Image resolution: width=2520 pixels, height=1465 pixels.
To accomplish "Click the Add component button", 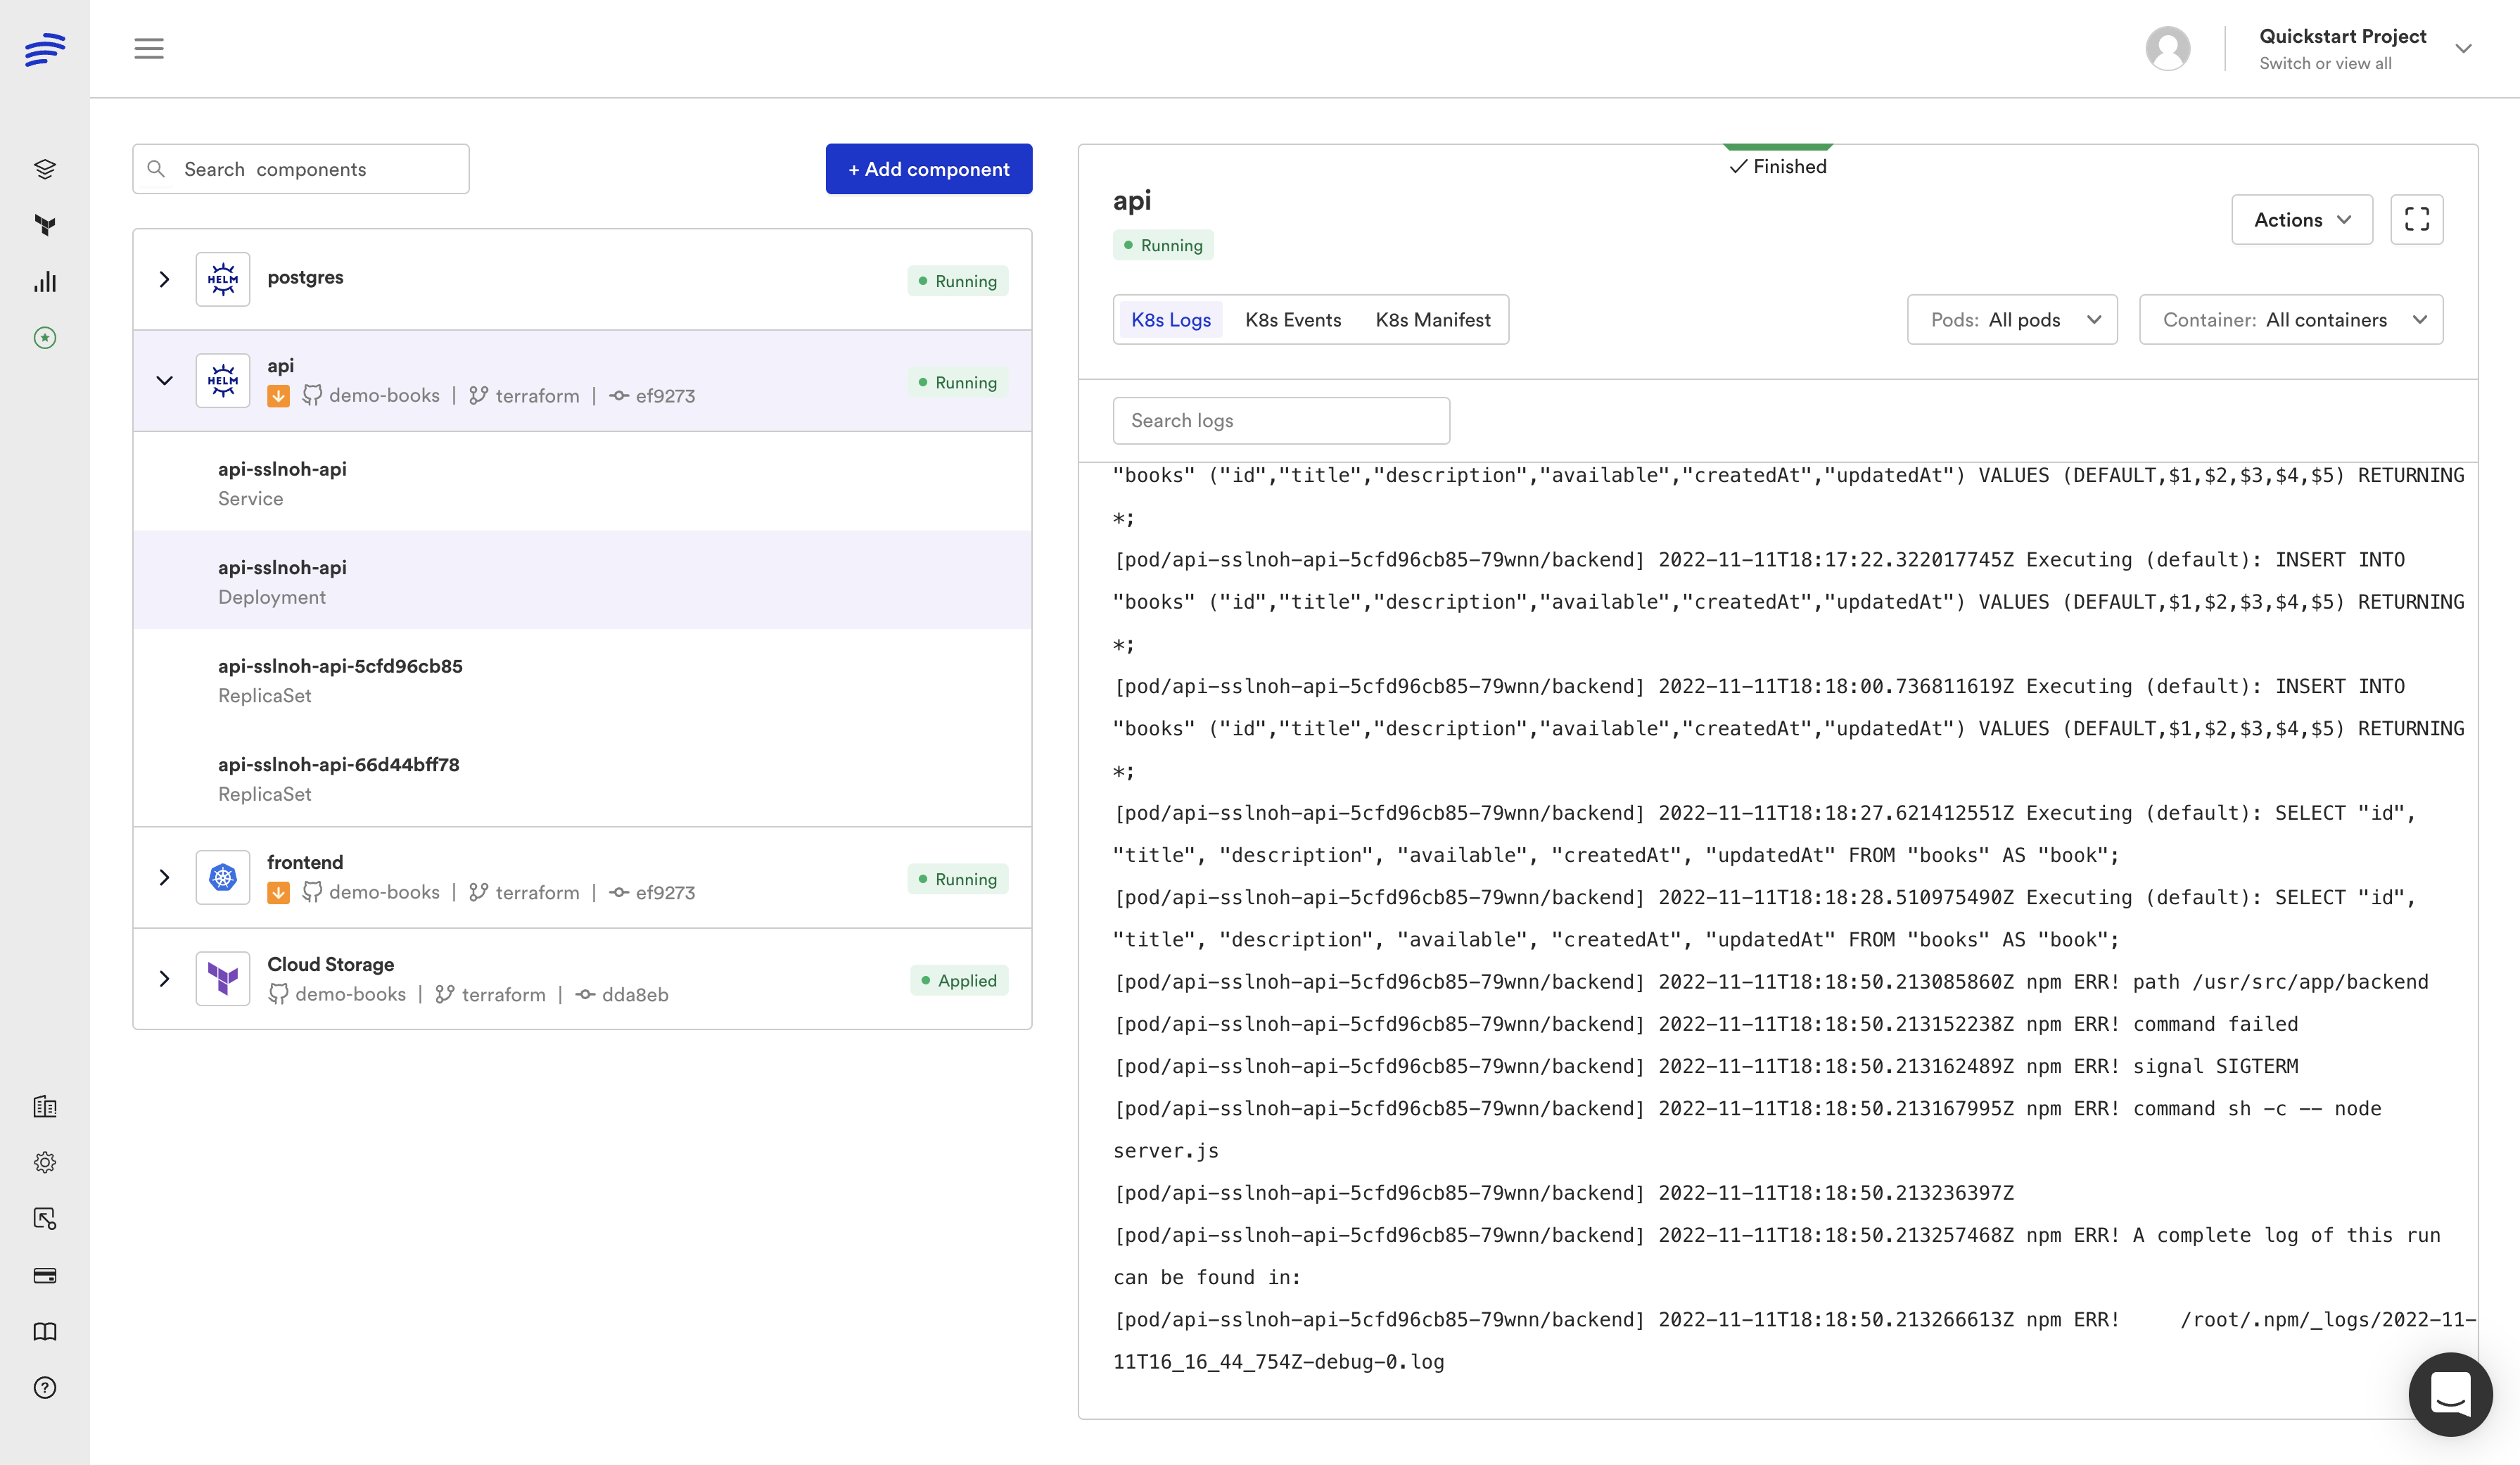I will click(928, 169).
